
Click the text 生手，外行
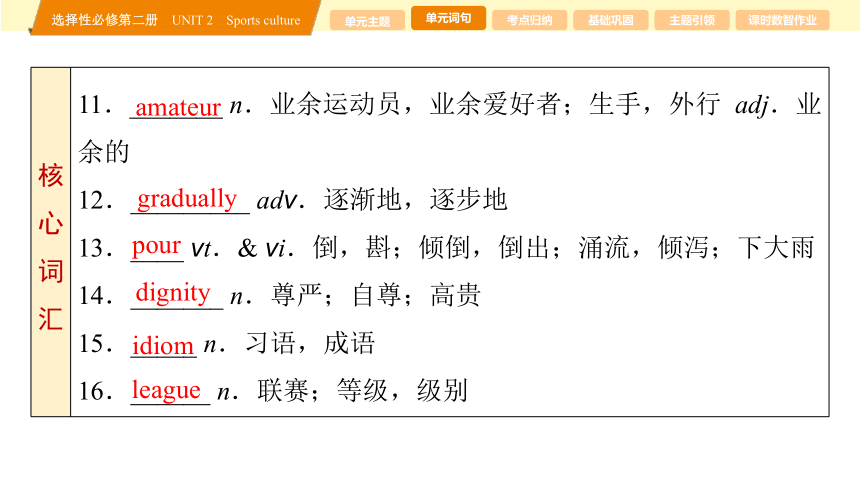[655, 104]
